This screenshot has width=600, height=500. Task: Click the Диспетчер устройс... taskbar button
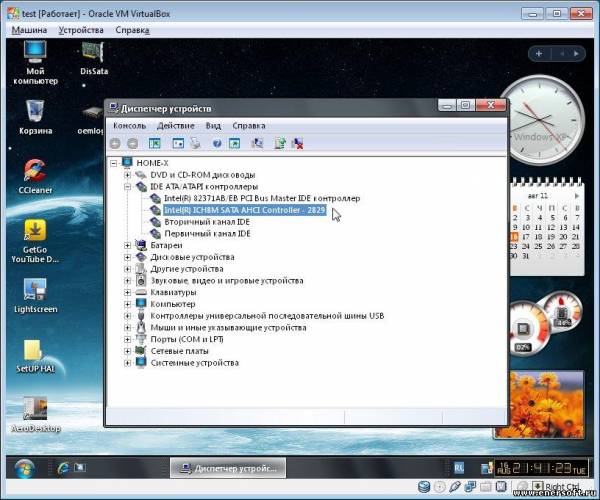point(228,468)
